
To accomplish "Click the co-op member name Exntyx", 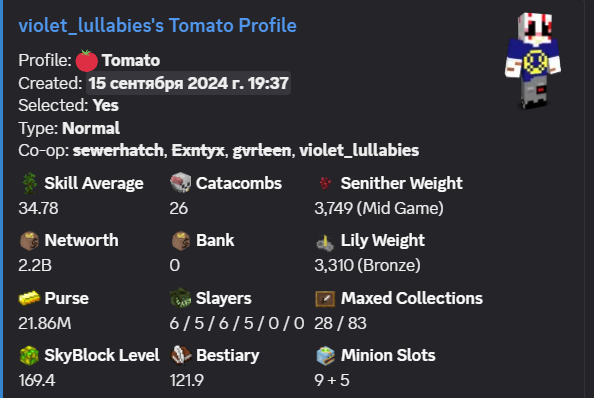I will coord(198,150).
